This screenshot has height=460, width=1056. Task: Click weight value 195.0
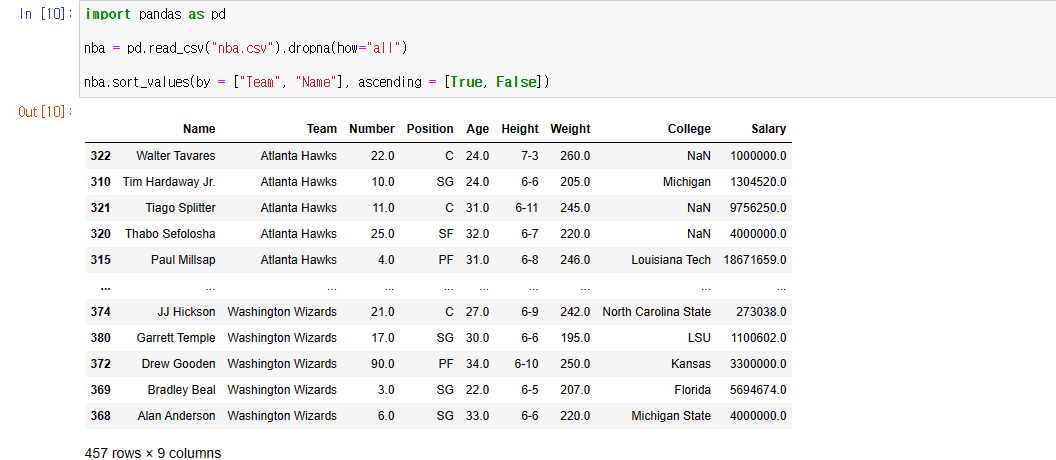pos(575,337)
